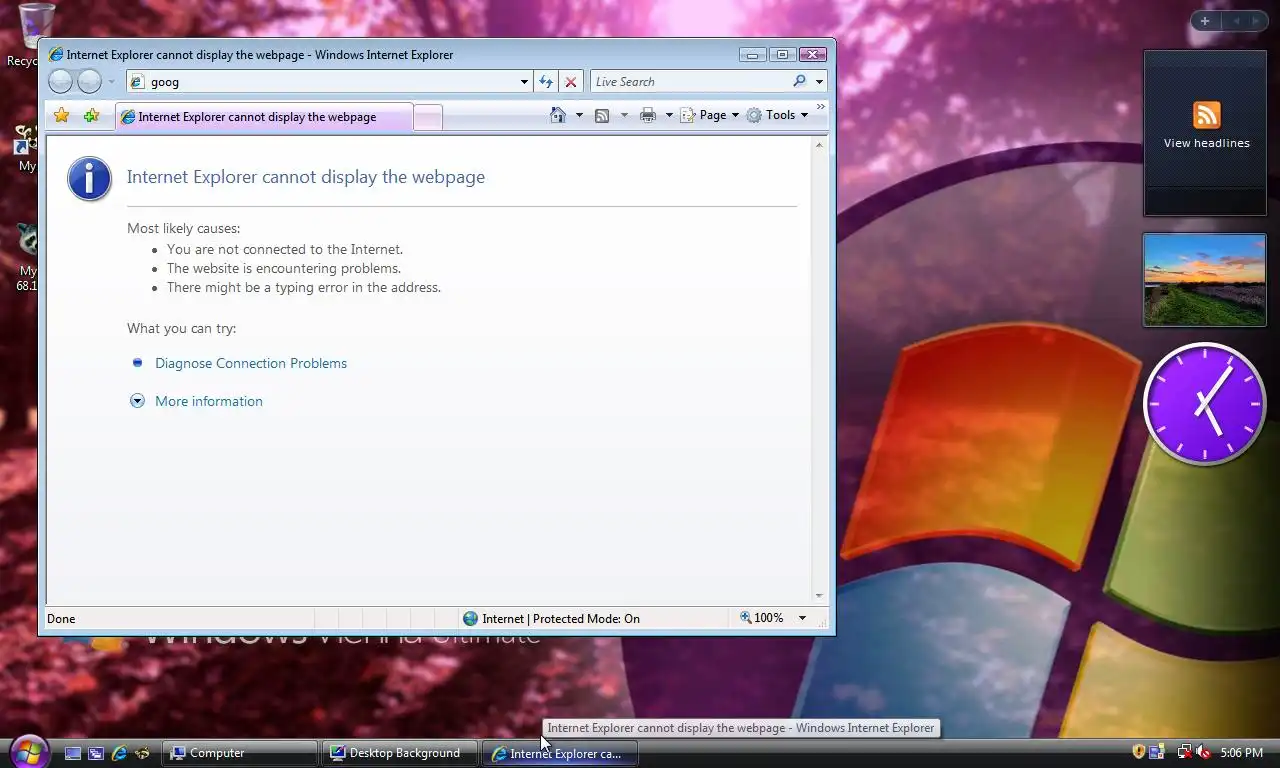The height and width of the screenshot is (768, 1280).
Task: Click the 100% zoom level button
Action: point(761,618)
